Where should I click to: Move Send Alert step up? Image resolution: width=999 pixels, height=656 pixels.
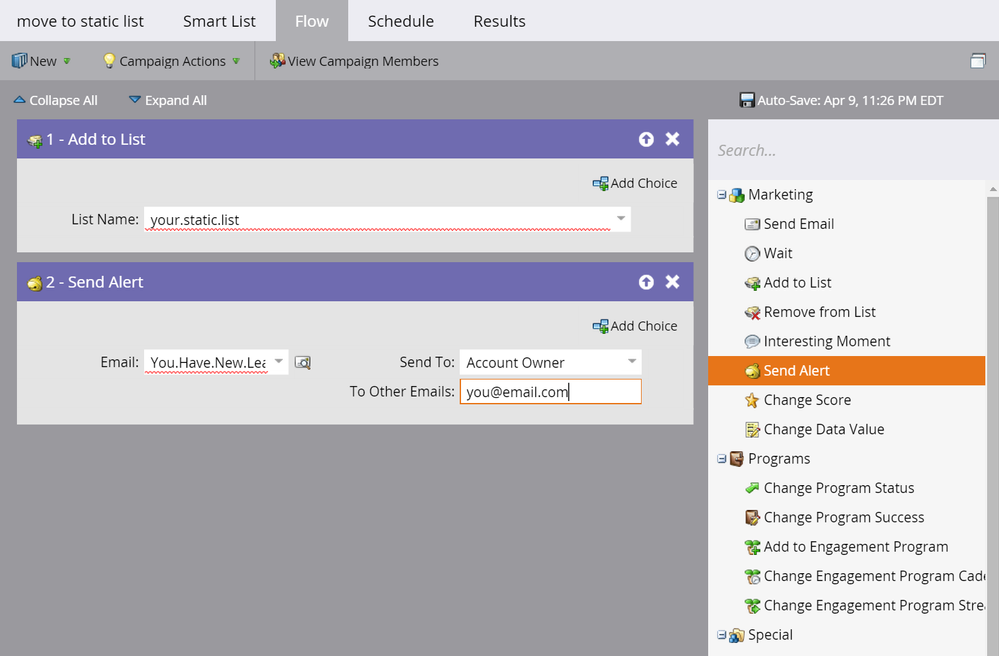(x=646, y=282)
